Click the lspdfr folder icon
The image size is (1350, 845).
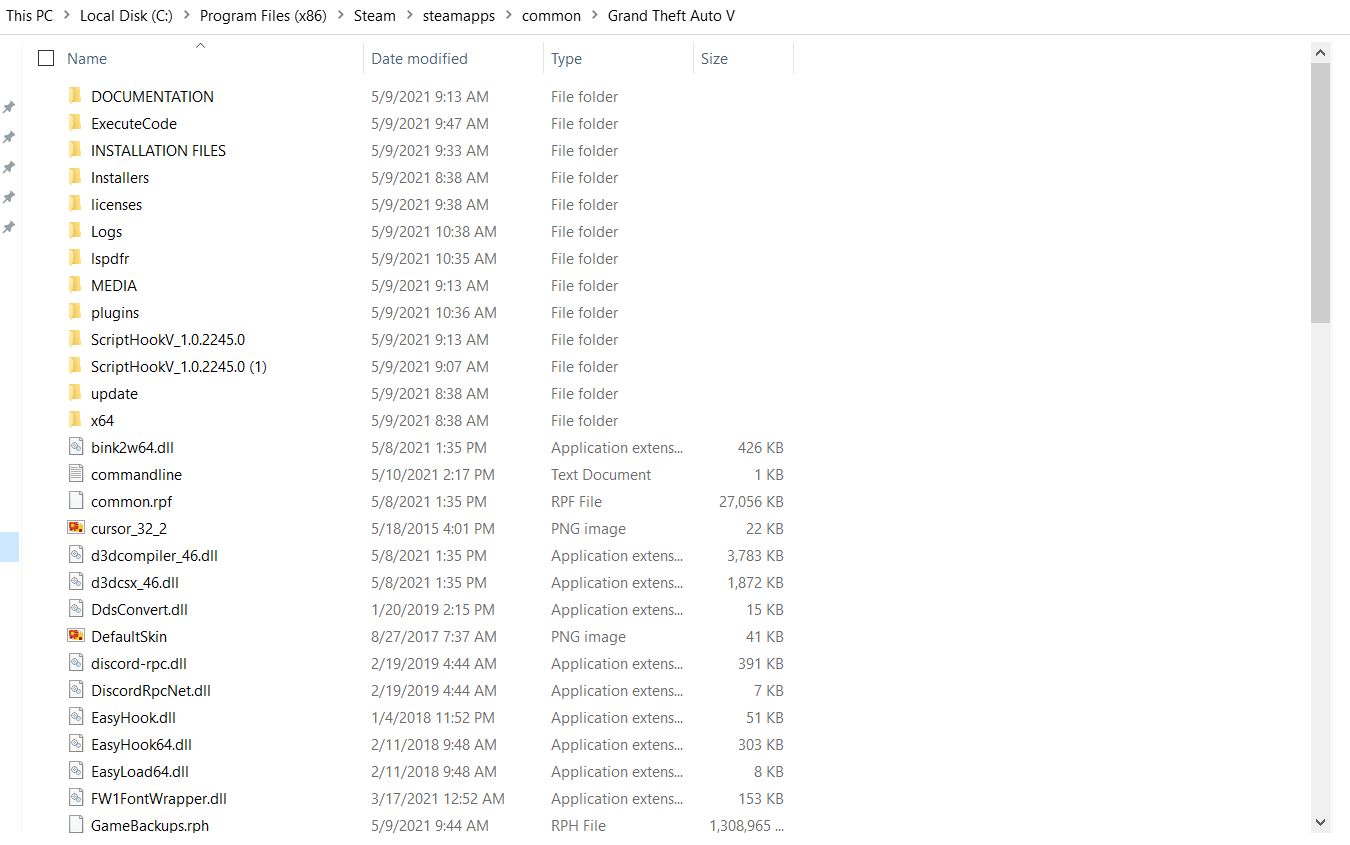(x=75, y=258)
